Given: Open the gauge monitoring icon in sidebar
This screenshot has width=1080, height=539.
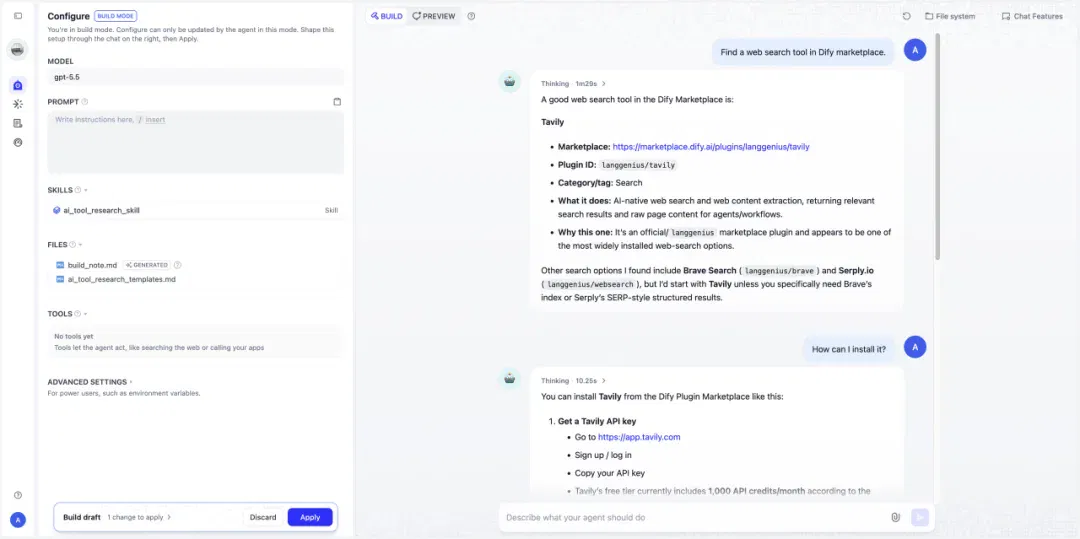Looking at the screenshot, I should click(x=18, y=142).
